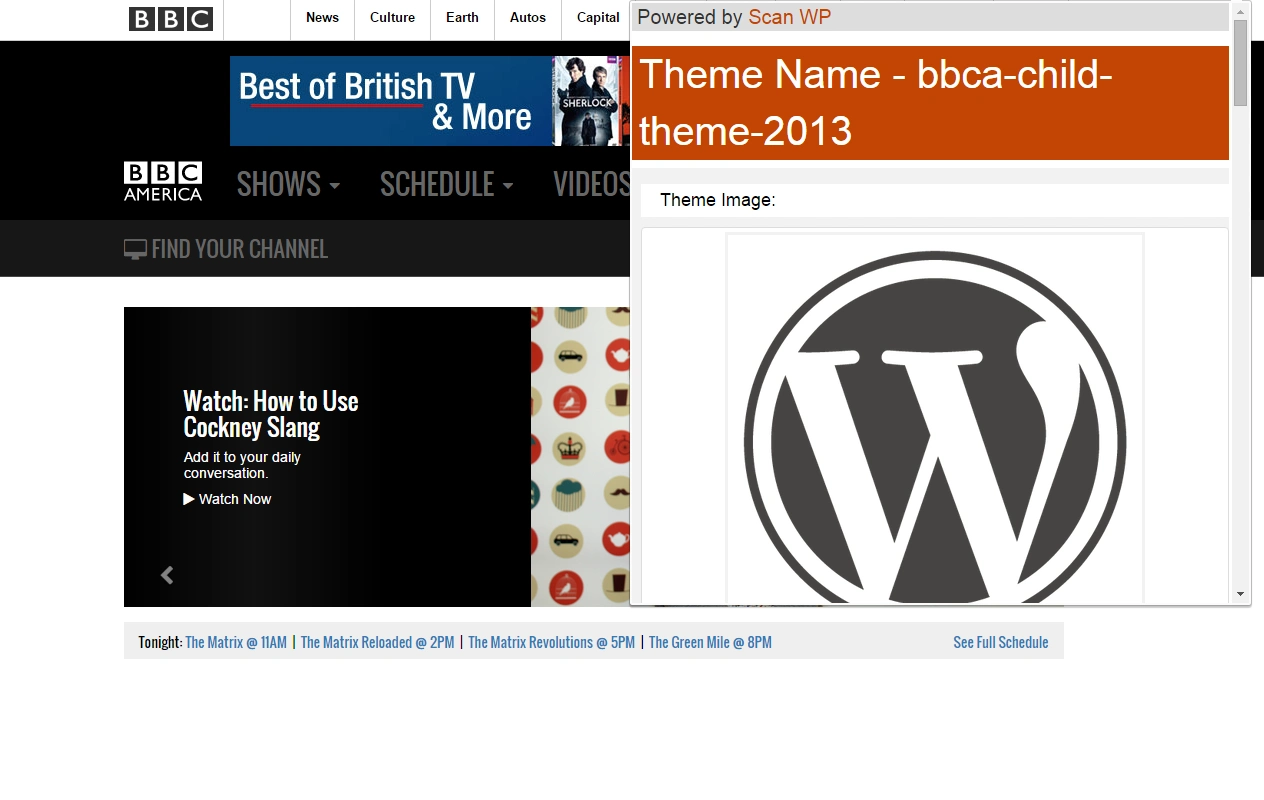This screenshot has width=1264, height=800.
Task: Click the monitor icon beside Find Your Channel
Action: pos(135,249)
